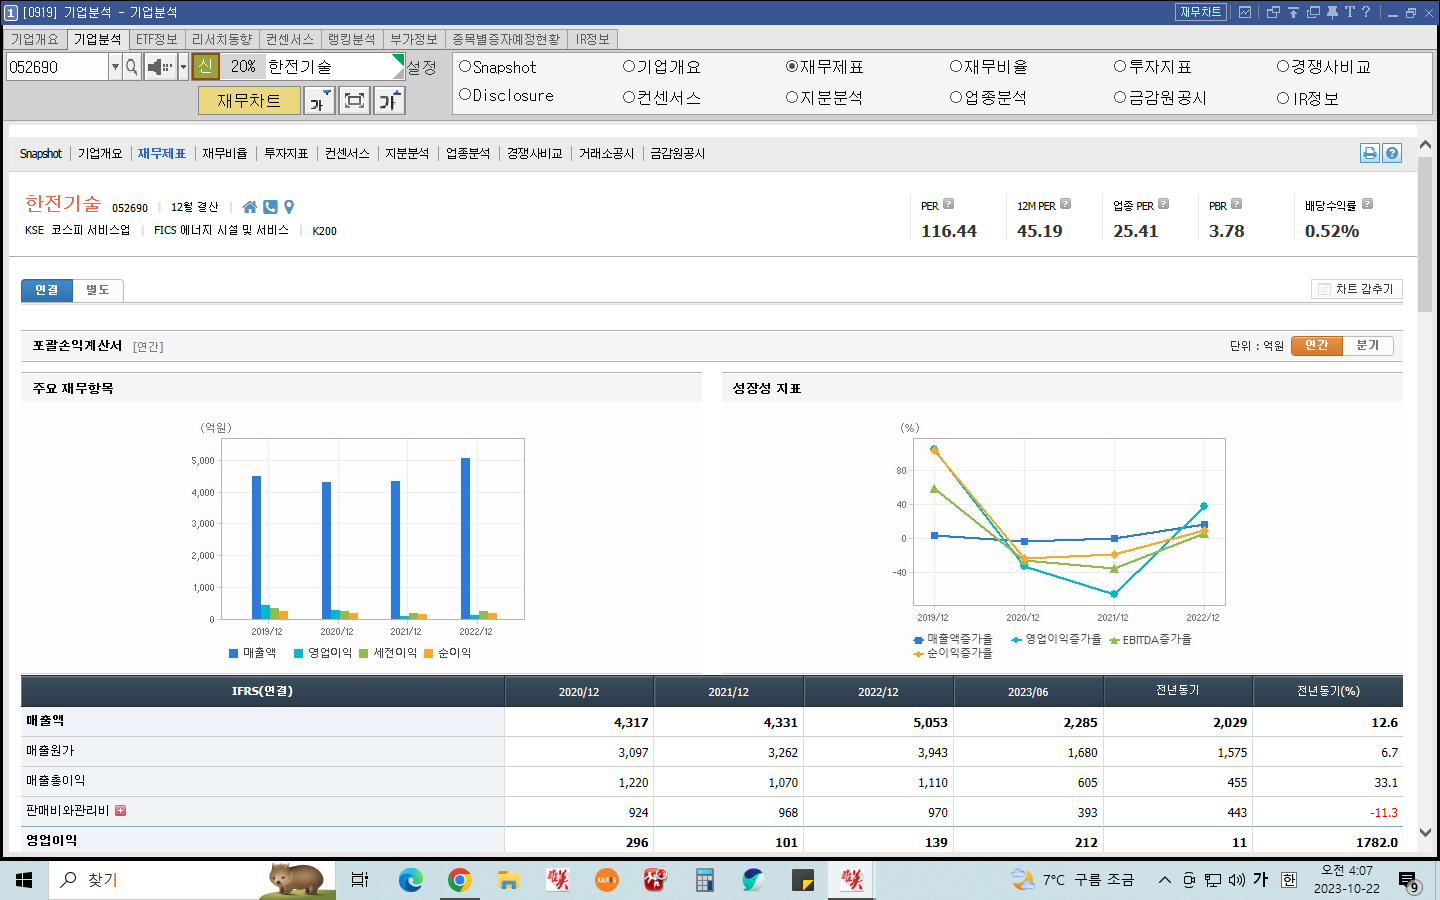Click the 설정 settings button
This screenshot has height=900, width=1440.
tap(422, 67)
